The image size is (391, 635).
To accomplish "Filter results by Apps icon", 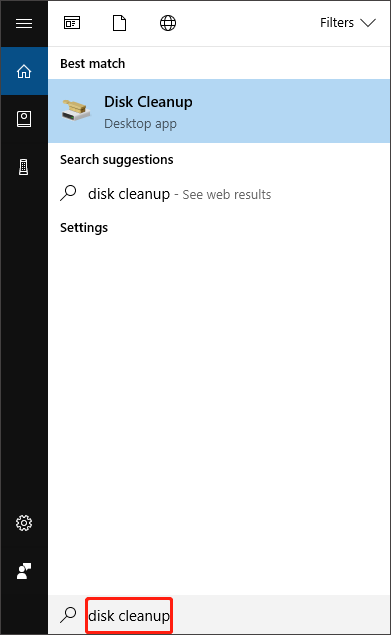I will tap(72, 23).
